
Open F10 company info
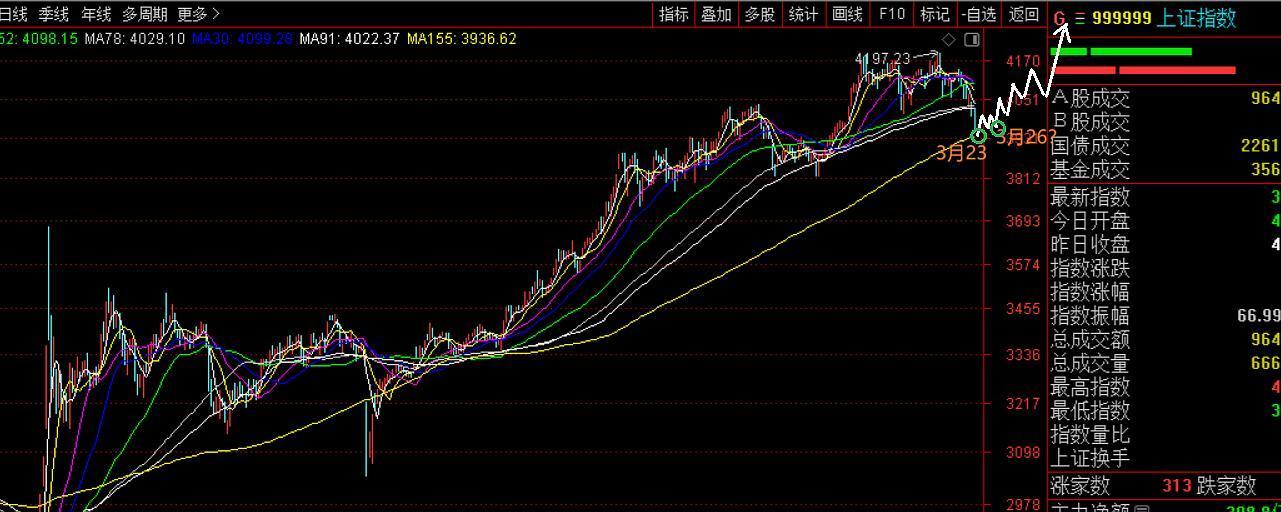click(891, 14)
